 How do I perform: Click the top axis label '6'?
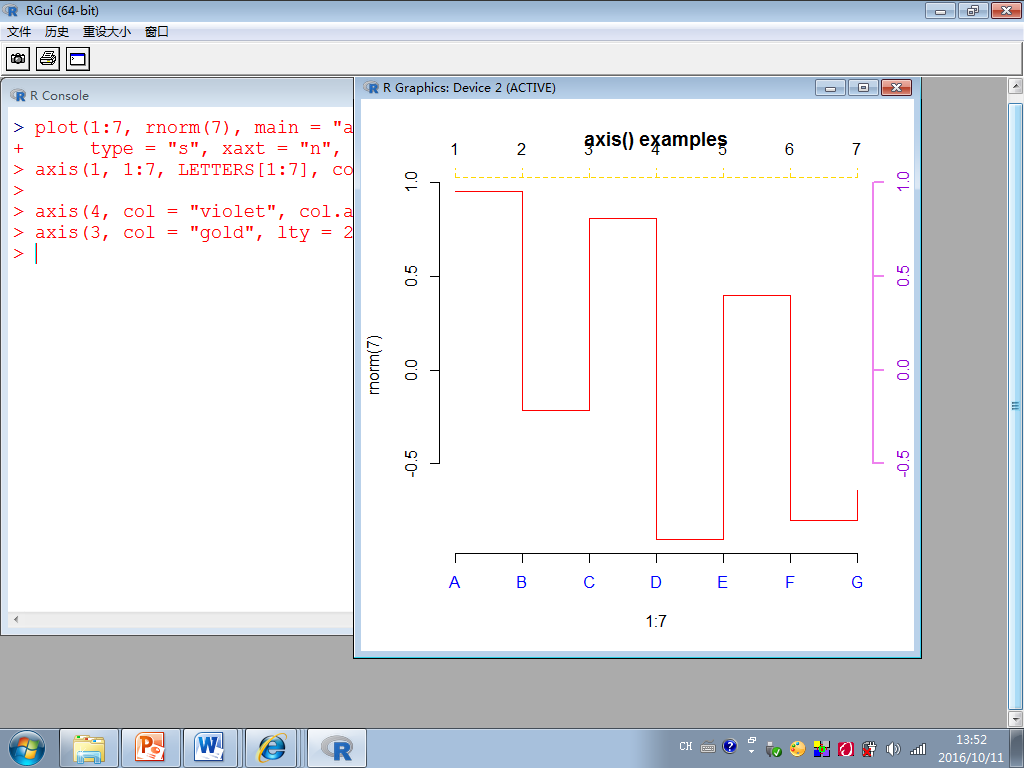(x=789, y=150)
